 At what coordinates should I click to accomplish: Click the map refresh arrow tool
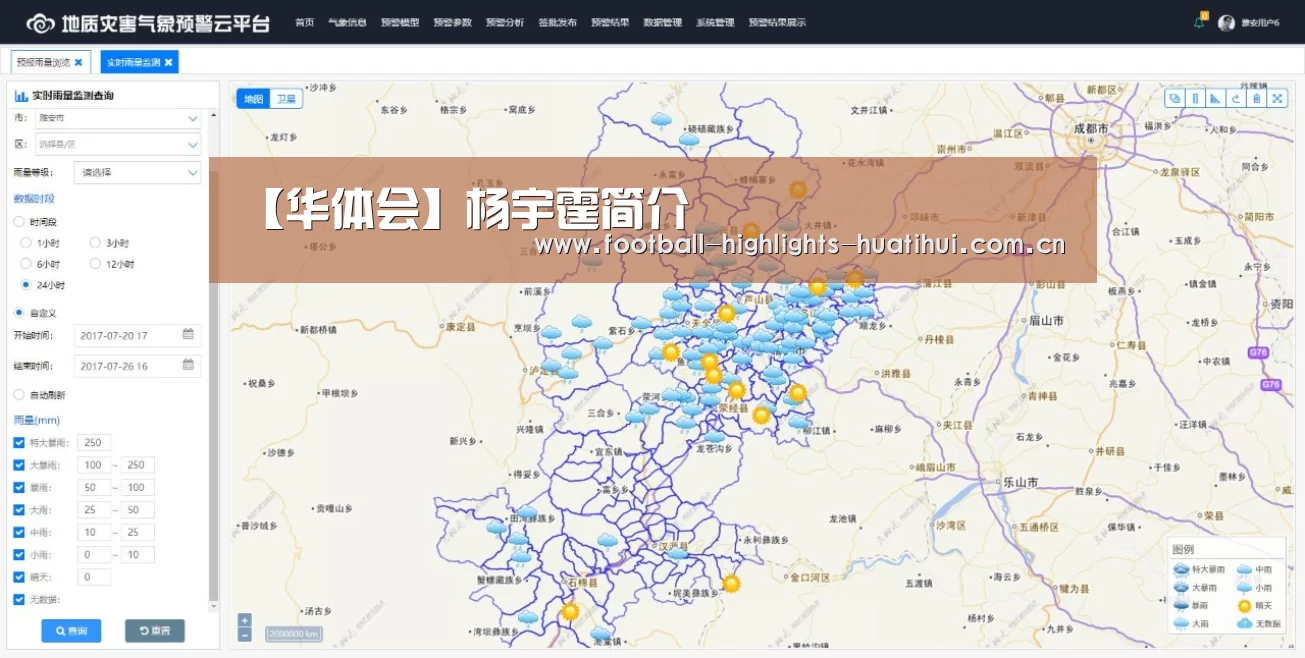tap(1236, 98)
